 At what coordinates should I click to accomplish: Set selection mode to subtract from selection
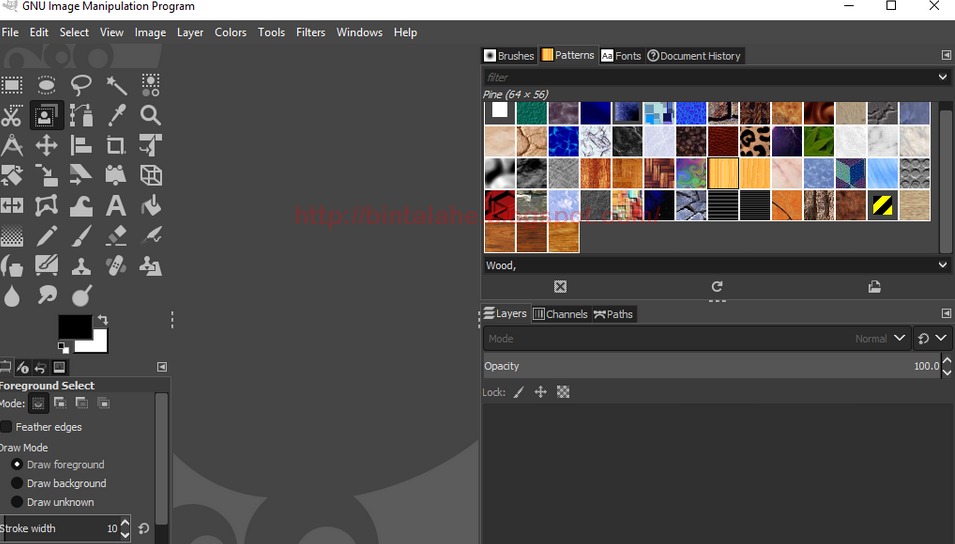pos(82,403)
